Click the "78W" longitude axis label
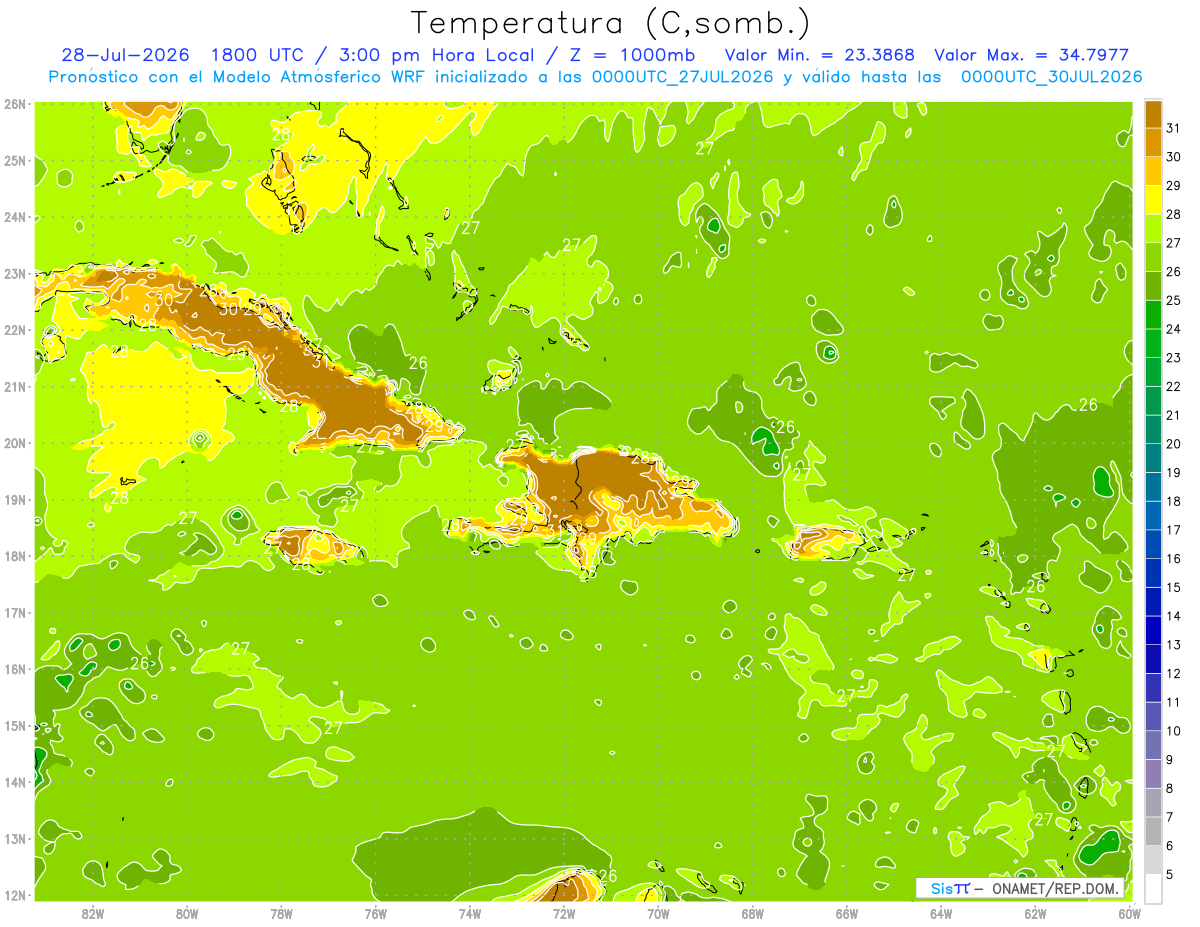This screenshot has width=1200, height=927. pos(281,914)
